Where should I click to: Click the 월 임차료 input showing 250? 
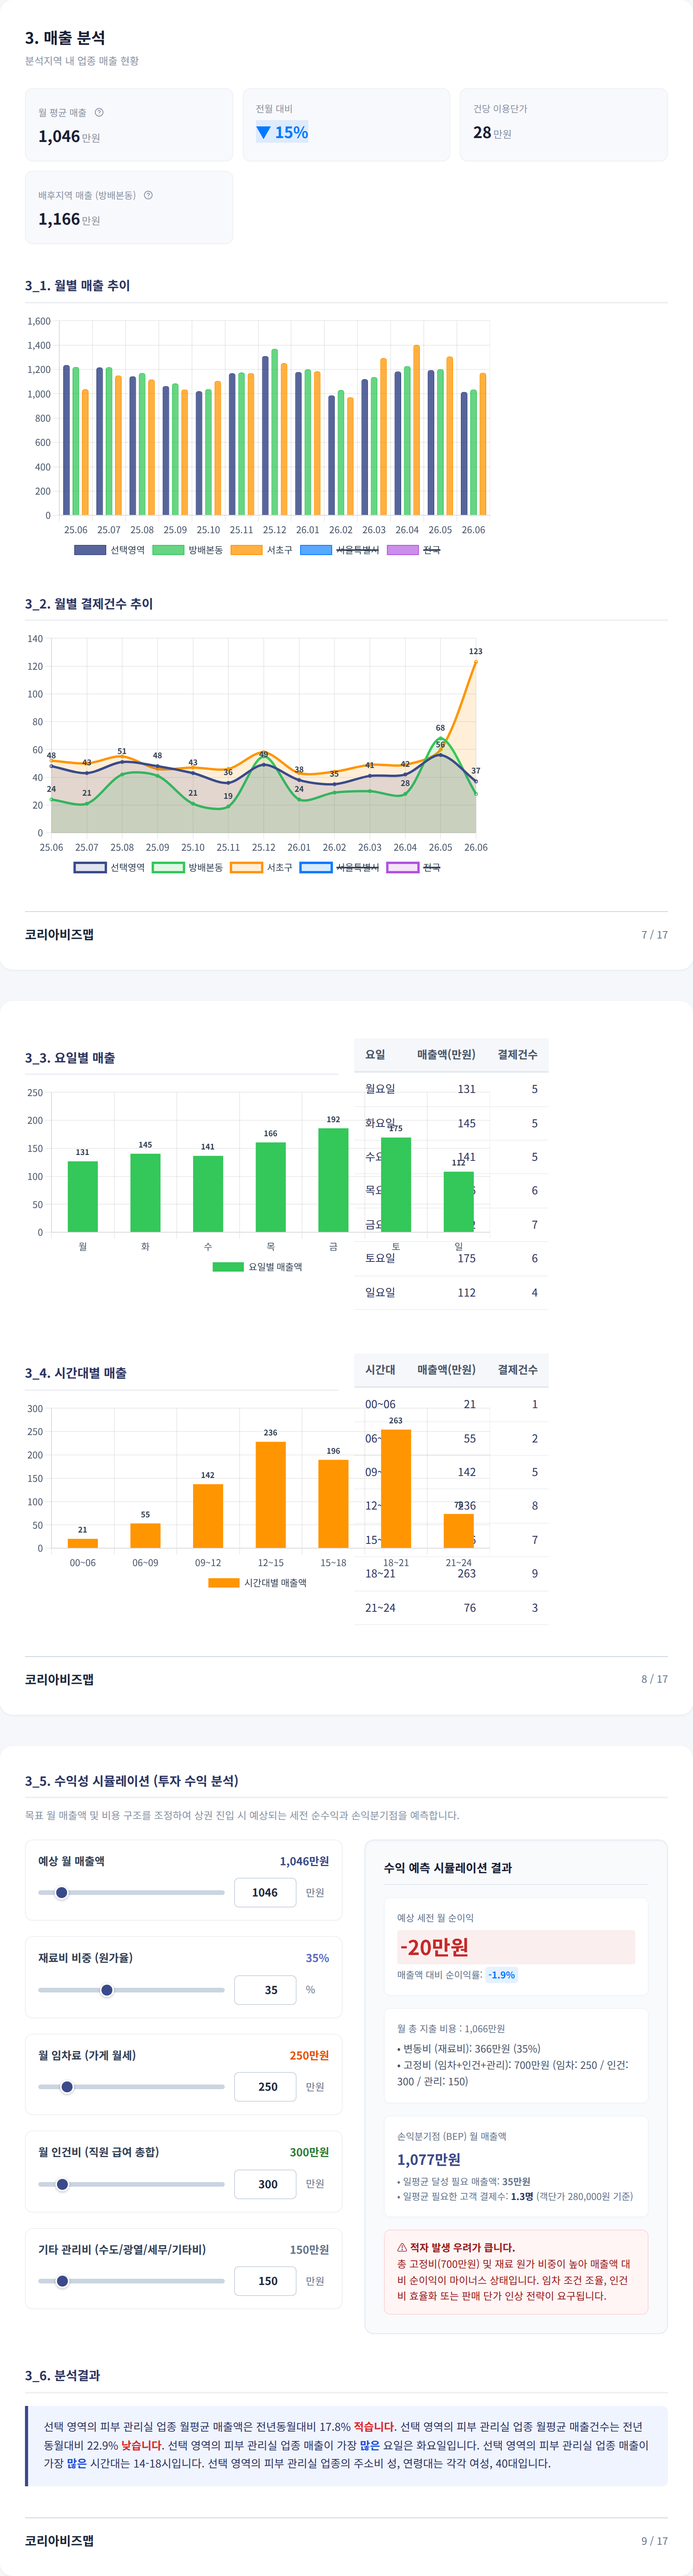pyautogui.click(x=265, y=2087)
